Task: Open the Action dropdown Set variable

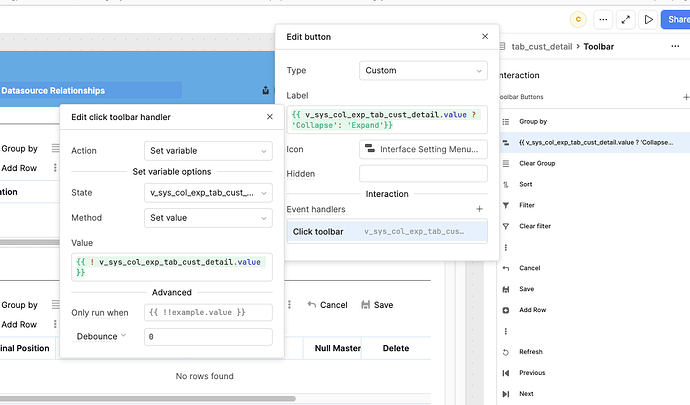Action: [208, 151]
